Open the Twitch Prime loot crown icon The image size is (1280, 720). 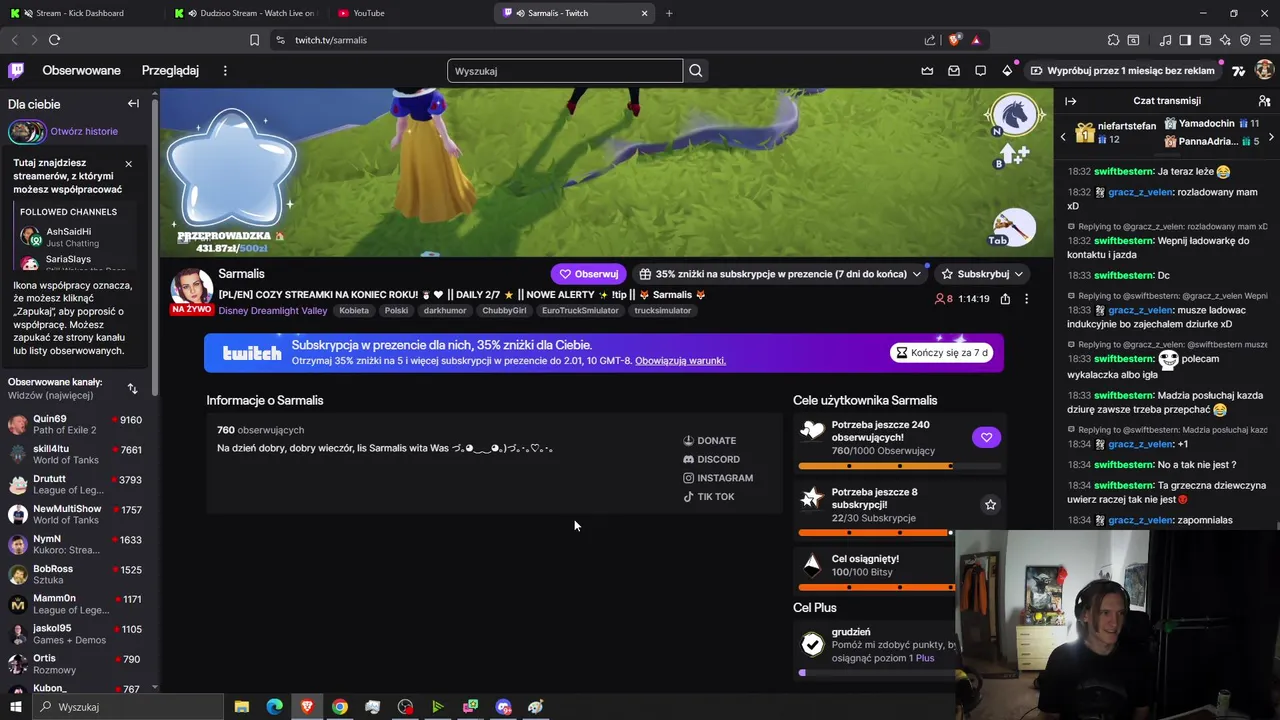pyautogui.click(x=927, y=71)
